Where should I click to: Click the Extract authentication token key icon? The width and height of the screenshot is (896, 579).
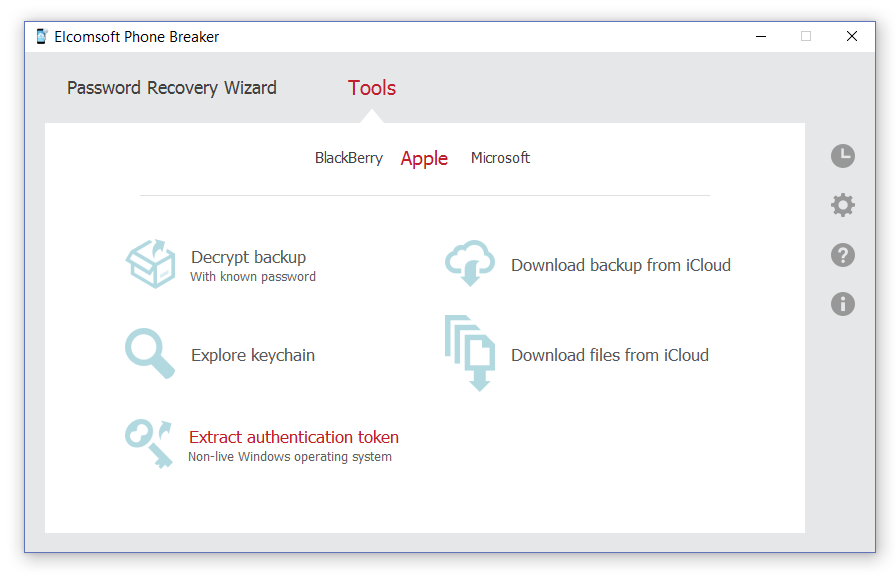tap(150, 442)
